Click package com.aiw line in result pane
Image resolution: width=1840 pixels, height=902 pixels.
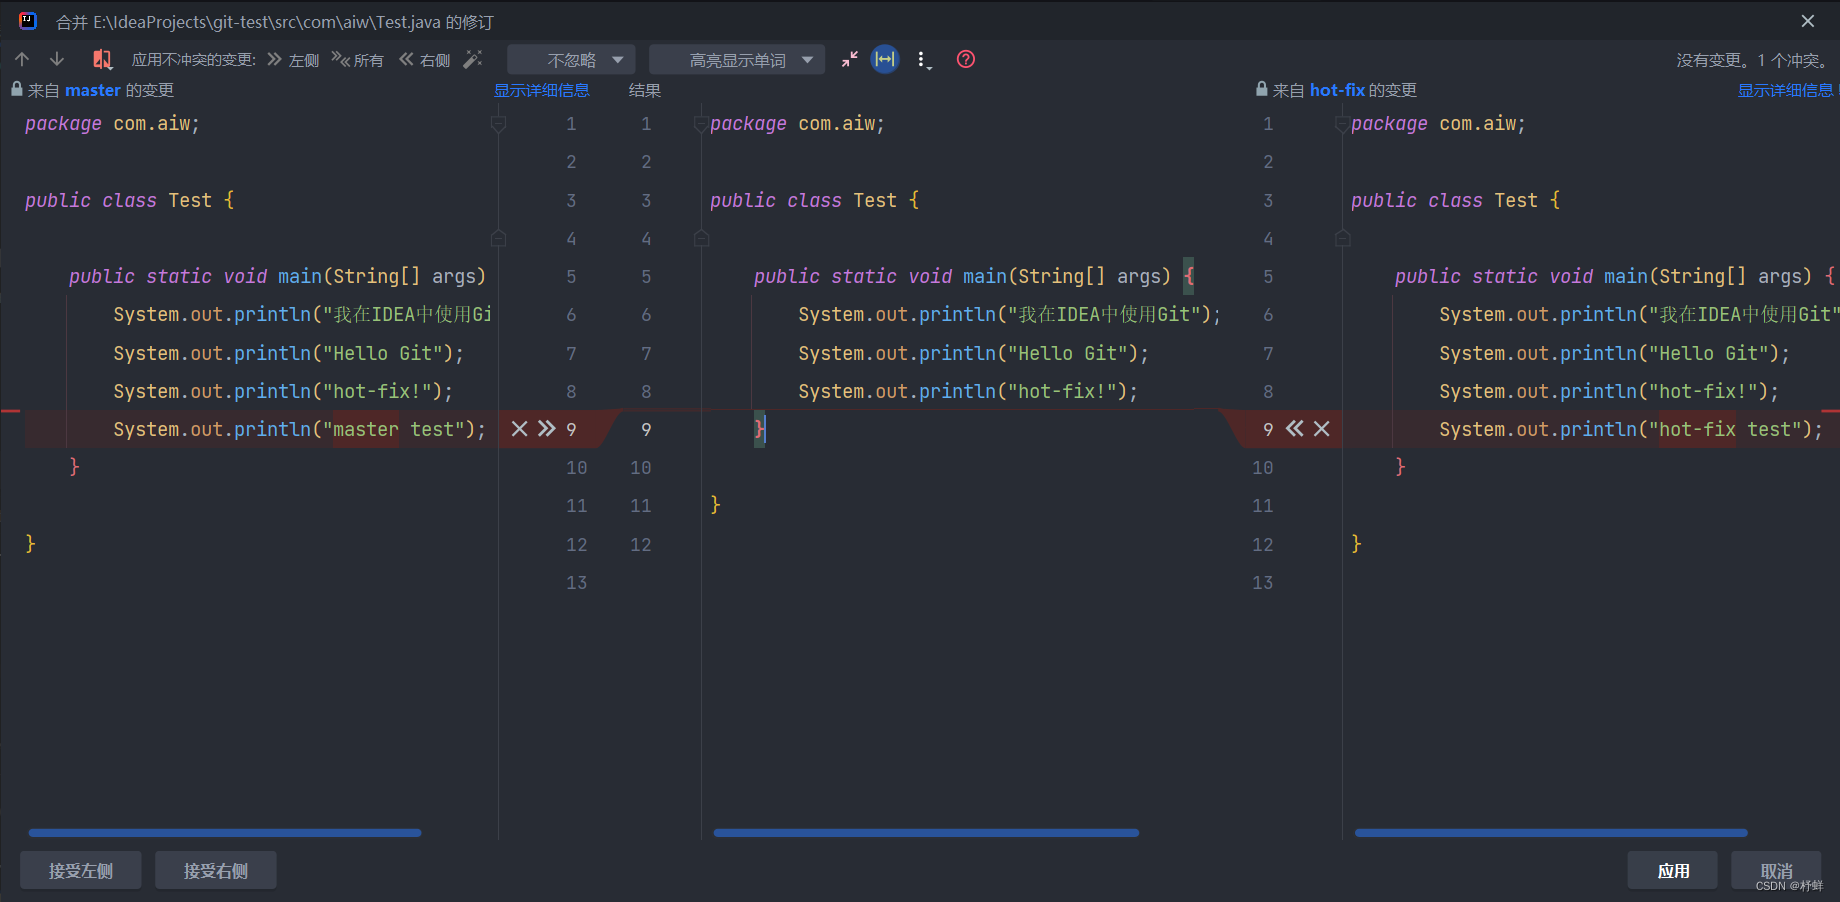[x=797, y=124]
